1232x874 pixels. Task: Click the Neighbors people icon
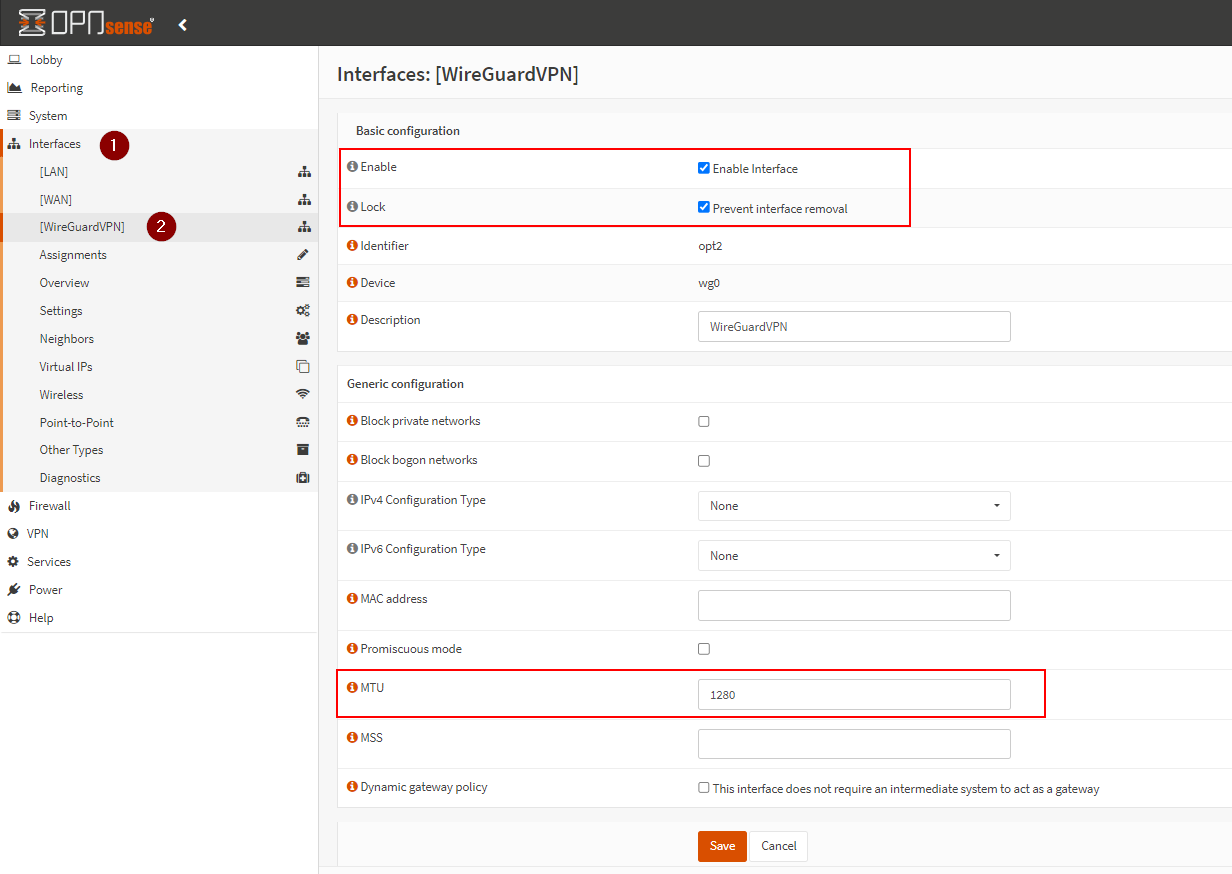303,339
